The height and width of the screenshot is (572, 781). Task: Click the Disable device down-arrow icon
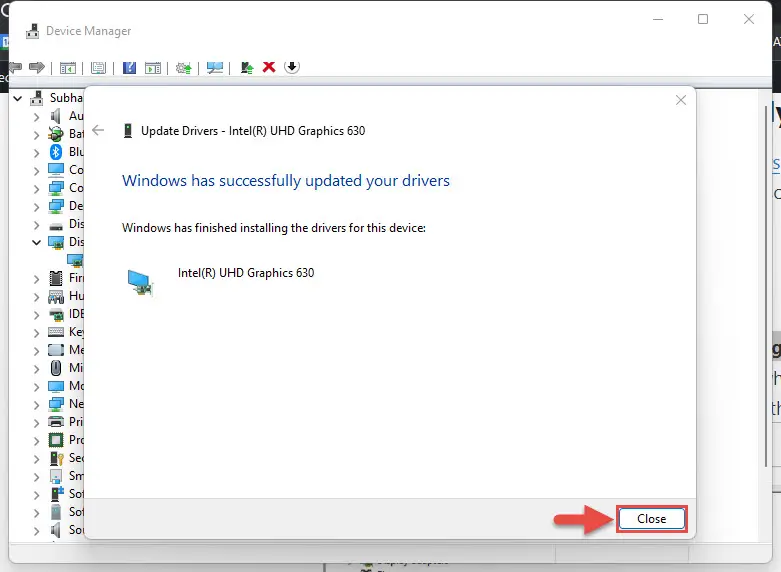tap(292, 67)
